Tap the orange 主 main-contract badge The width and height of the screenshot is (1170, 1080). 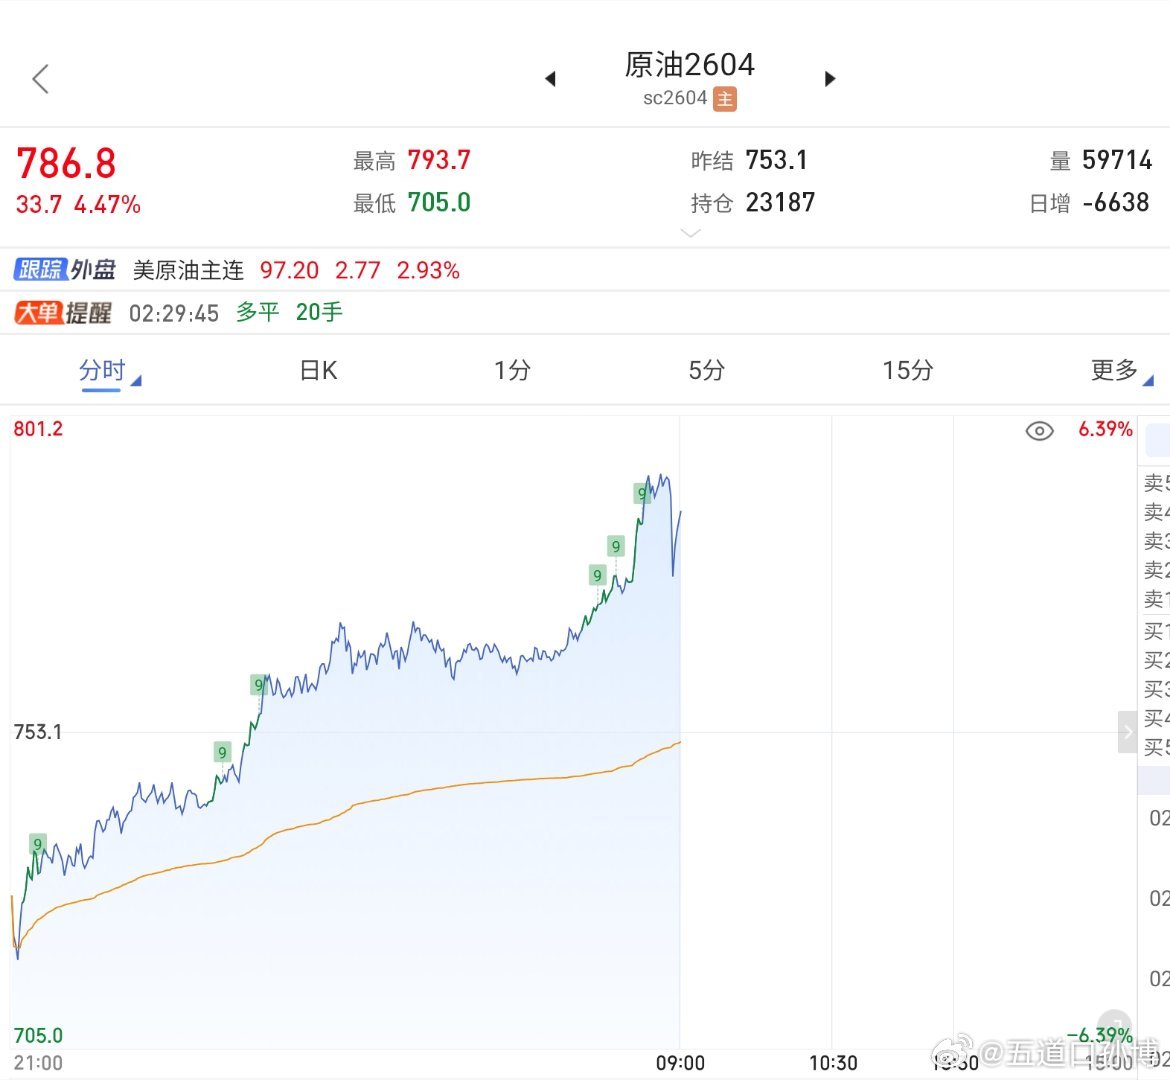pyautogui.click(x=726, y=99)
